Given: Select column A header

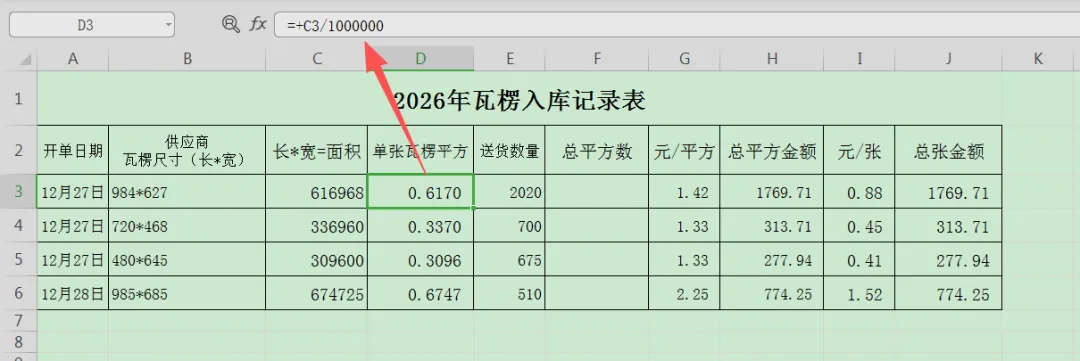Looking at the screenshot, I should [x=73, y=59].
